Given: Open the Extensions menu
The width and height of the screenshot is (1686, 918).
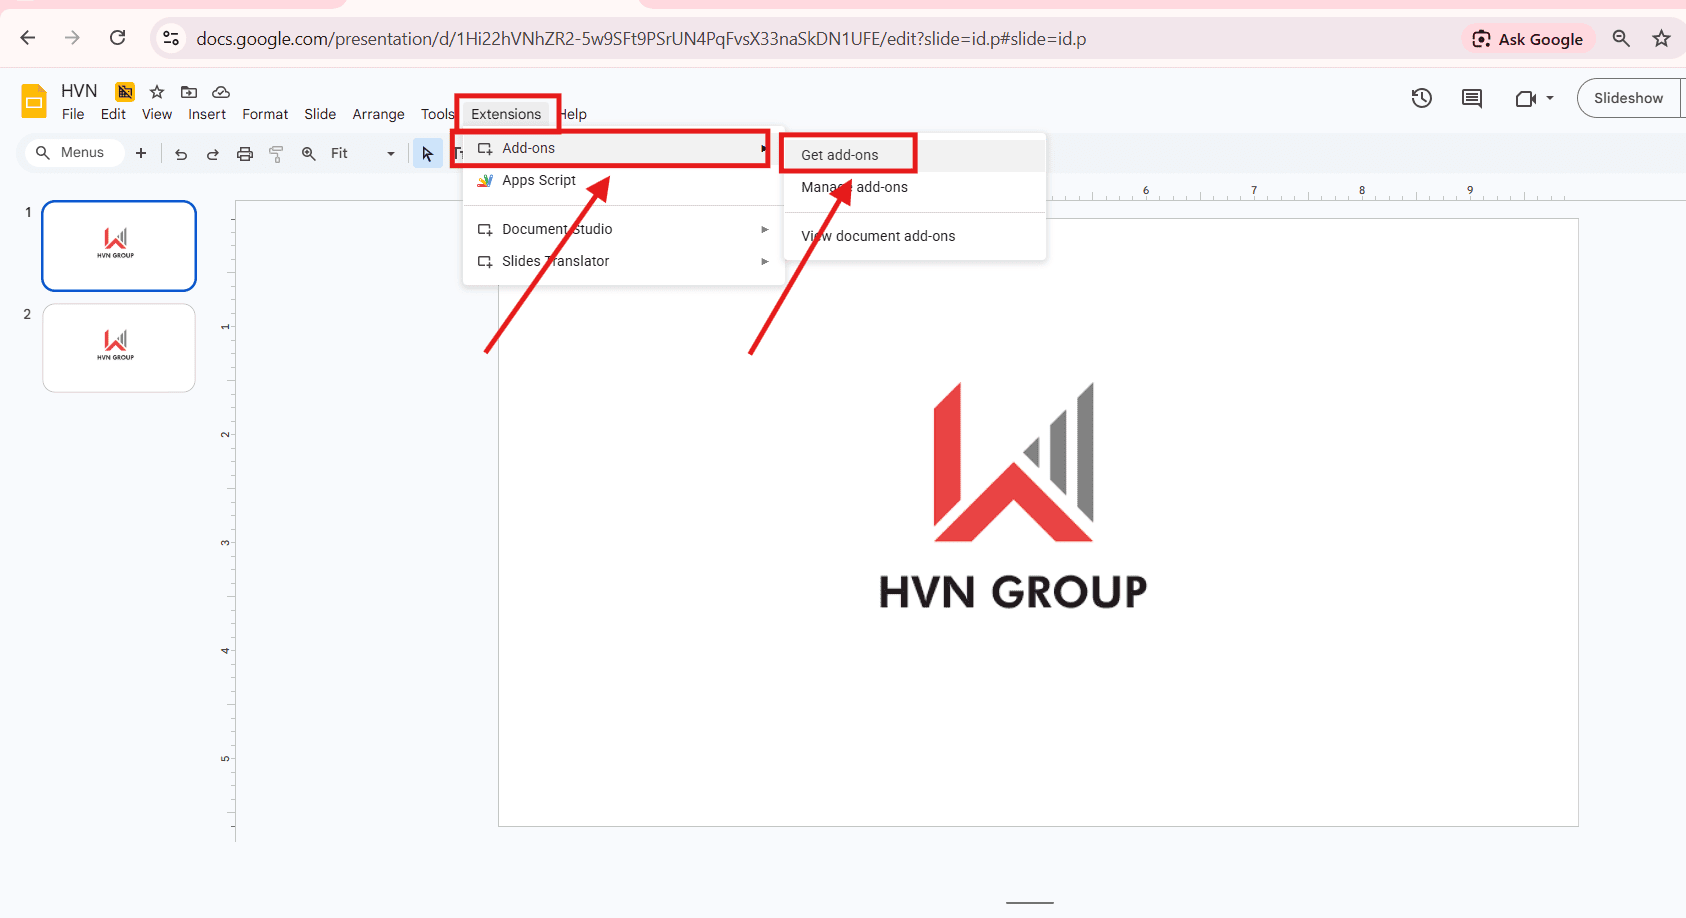Looking at the screenshot, I should [x=506, y=113].
